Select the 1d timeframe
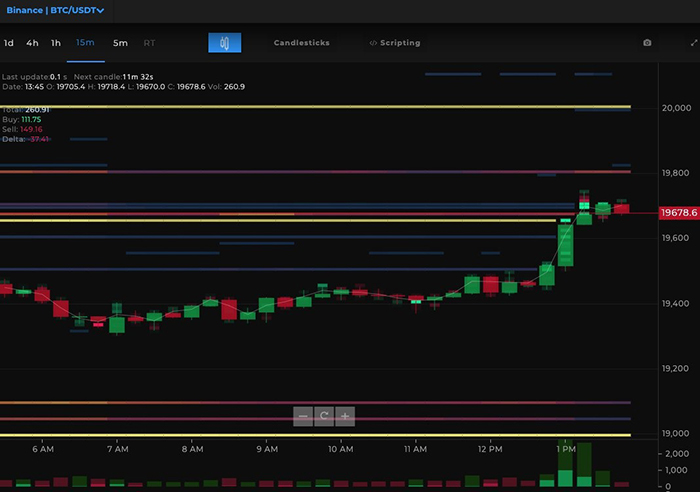This screenshot has height=492, width=700. [9, 43]
